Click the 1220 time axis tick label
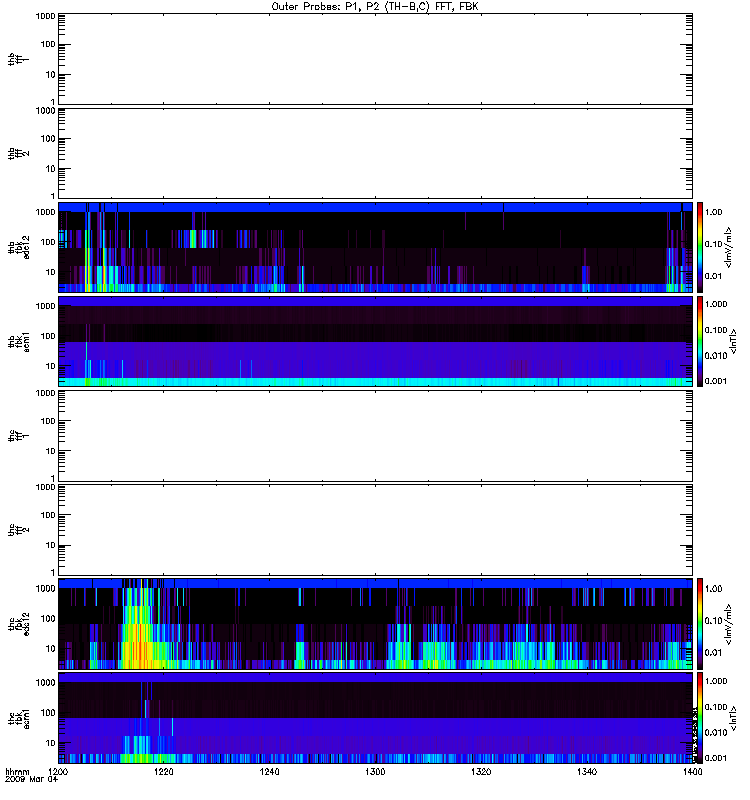 point(164,771)
